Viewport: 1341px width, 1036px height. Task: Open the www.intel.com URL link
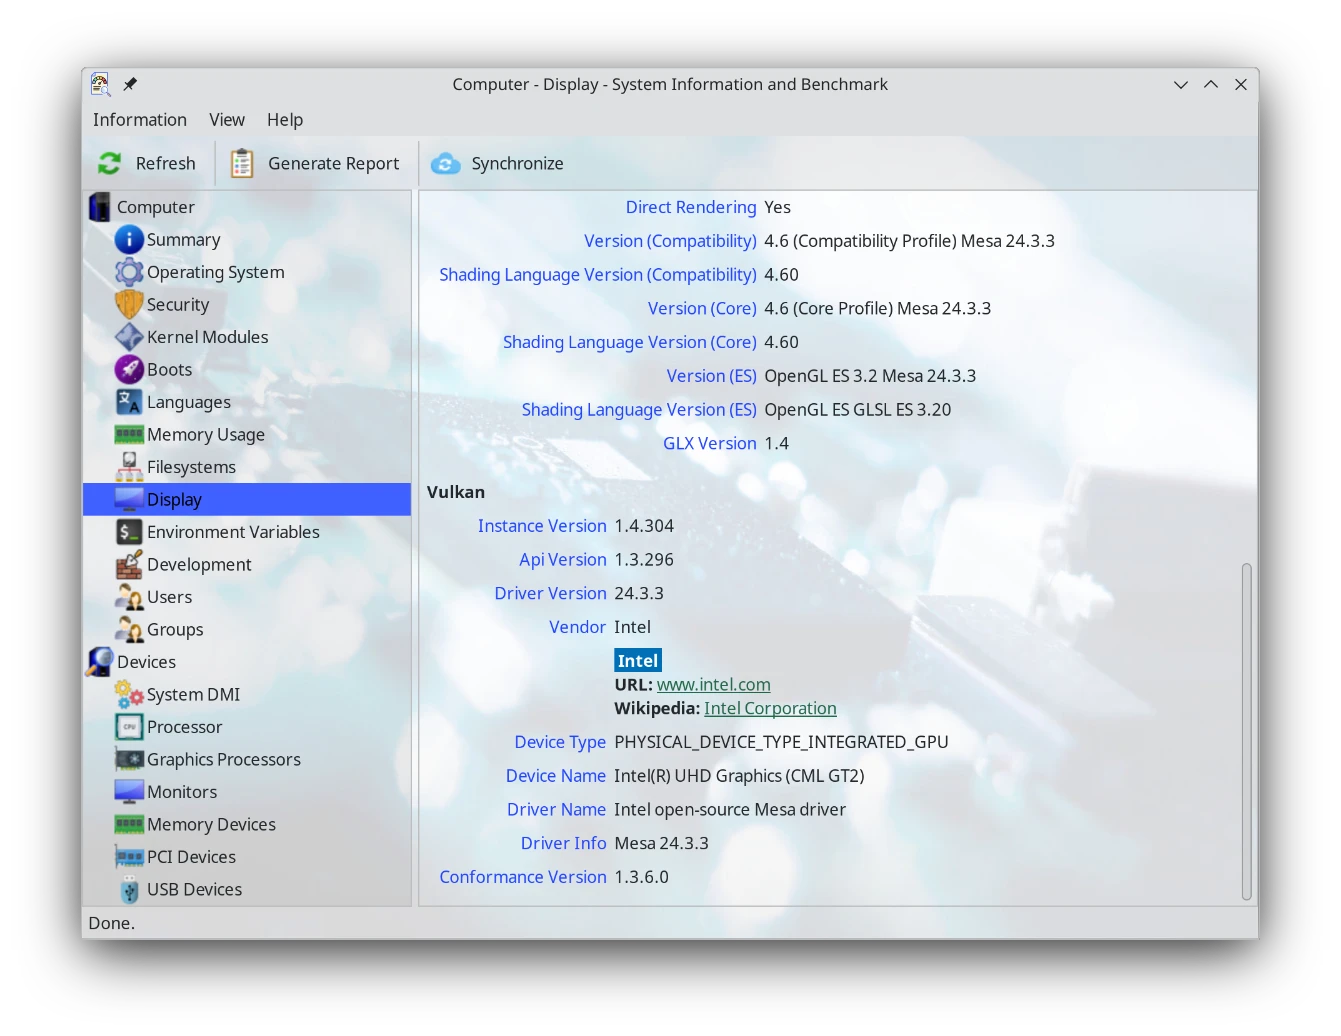pyautogui.click(x=713, y=685)
